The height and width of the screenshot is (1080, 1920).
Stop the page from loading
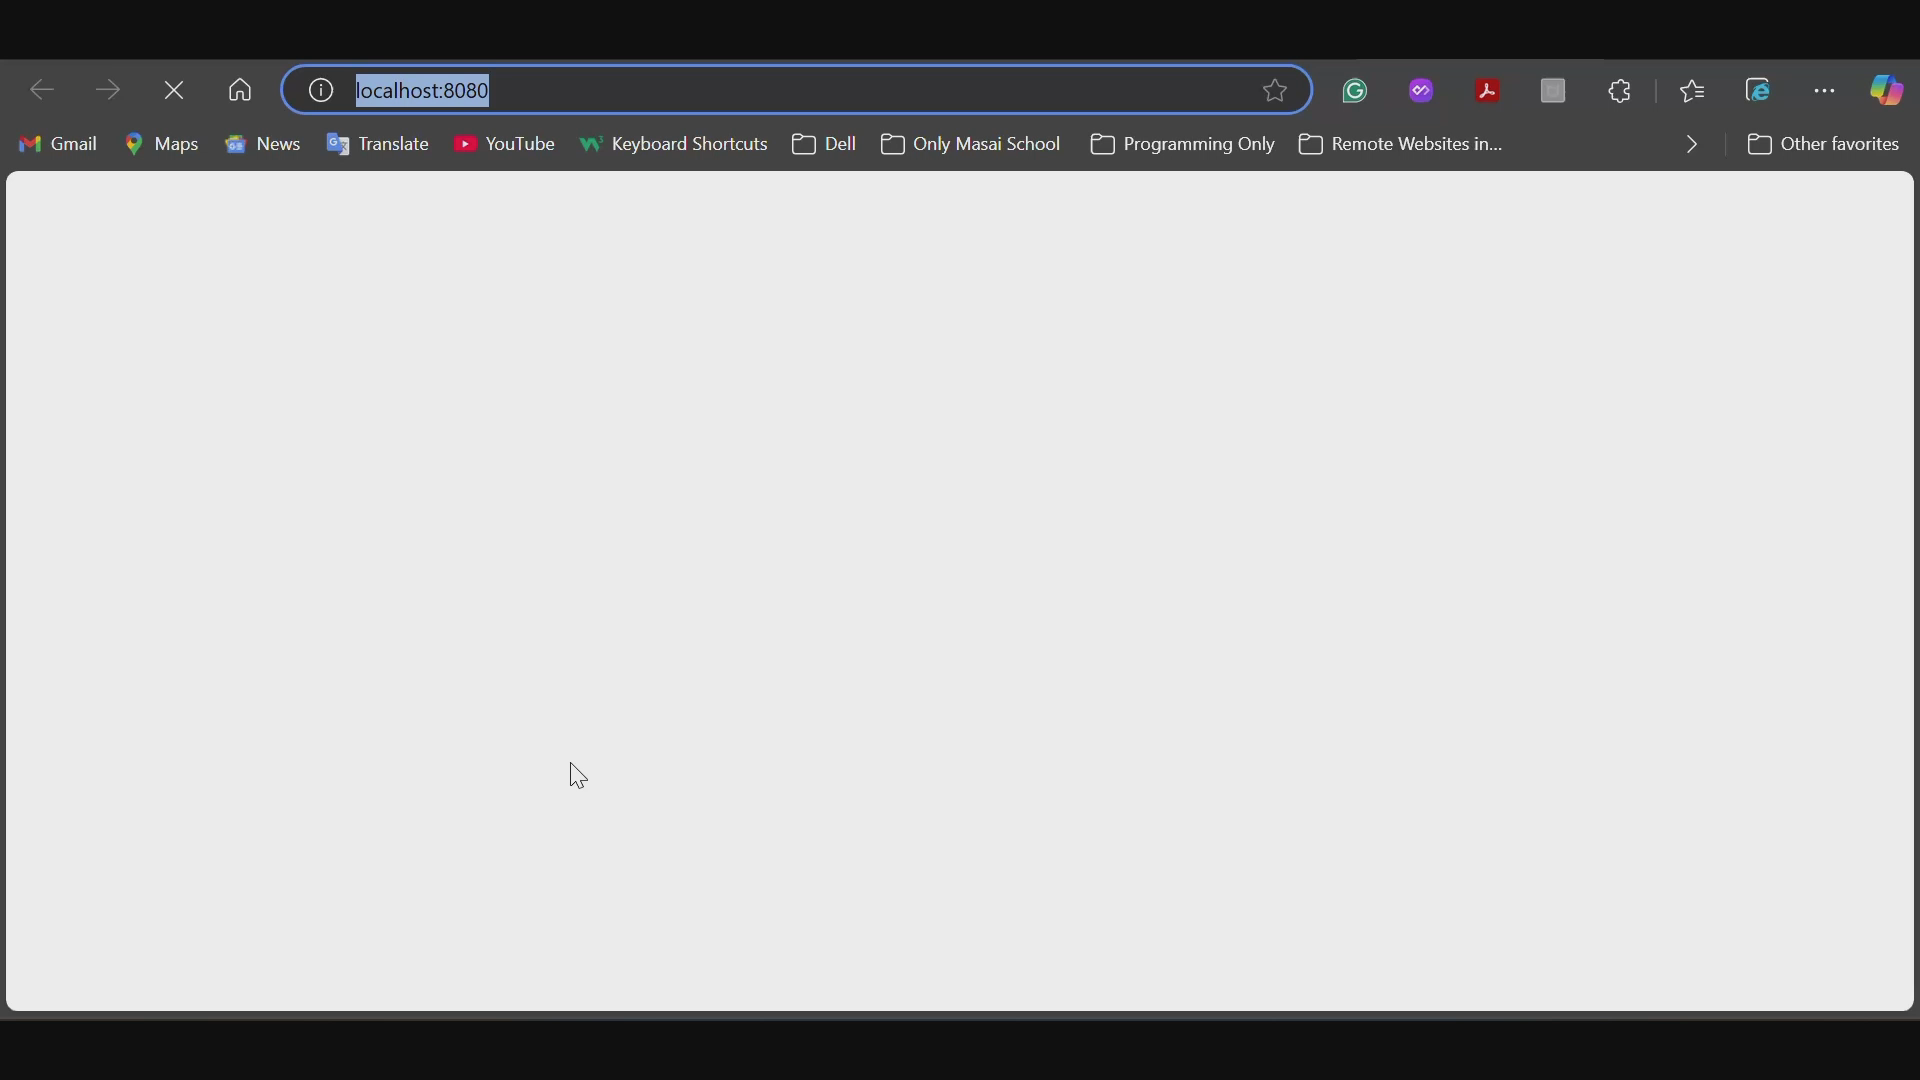click(175, 91)
